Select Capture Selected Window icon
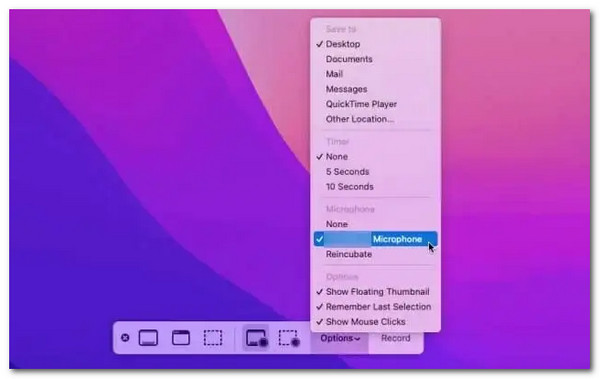Viewport: 600px width, 379px height. 181,338
